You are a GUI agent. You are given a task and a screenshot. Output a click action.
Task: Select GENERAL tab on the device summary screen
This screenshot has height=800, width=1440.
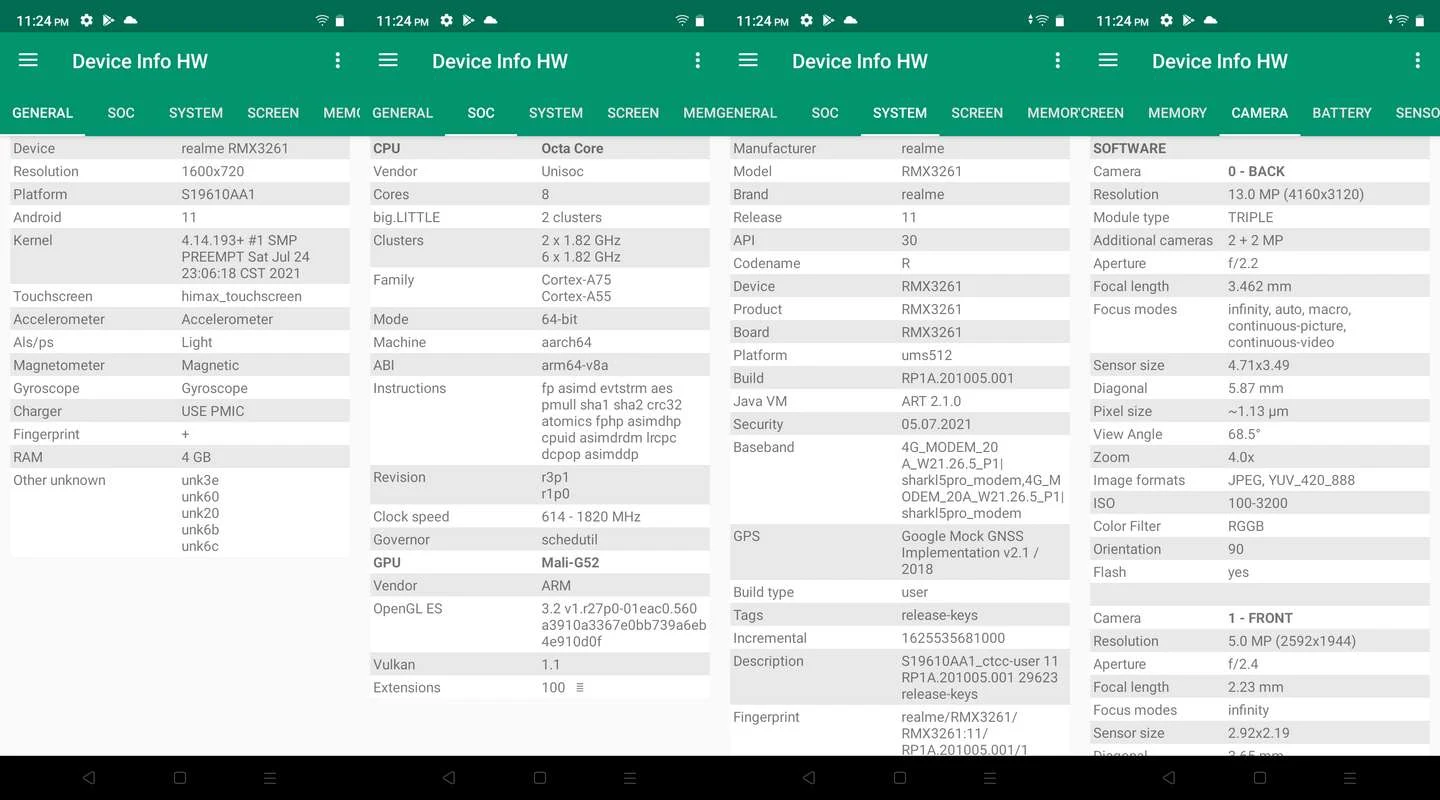point(43,113)
